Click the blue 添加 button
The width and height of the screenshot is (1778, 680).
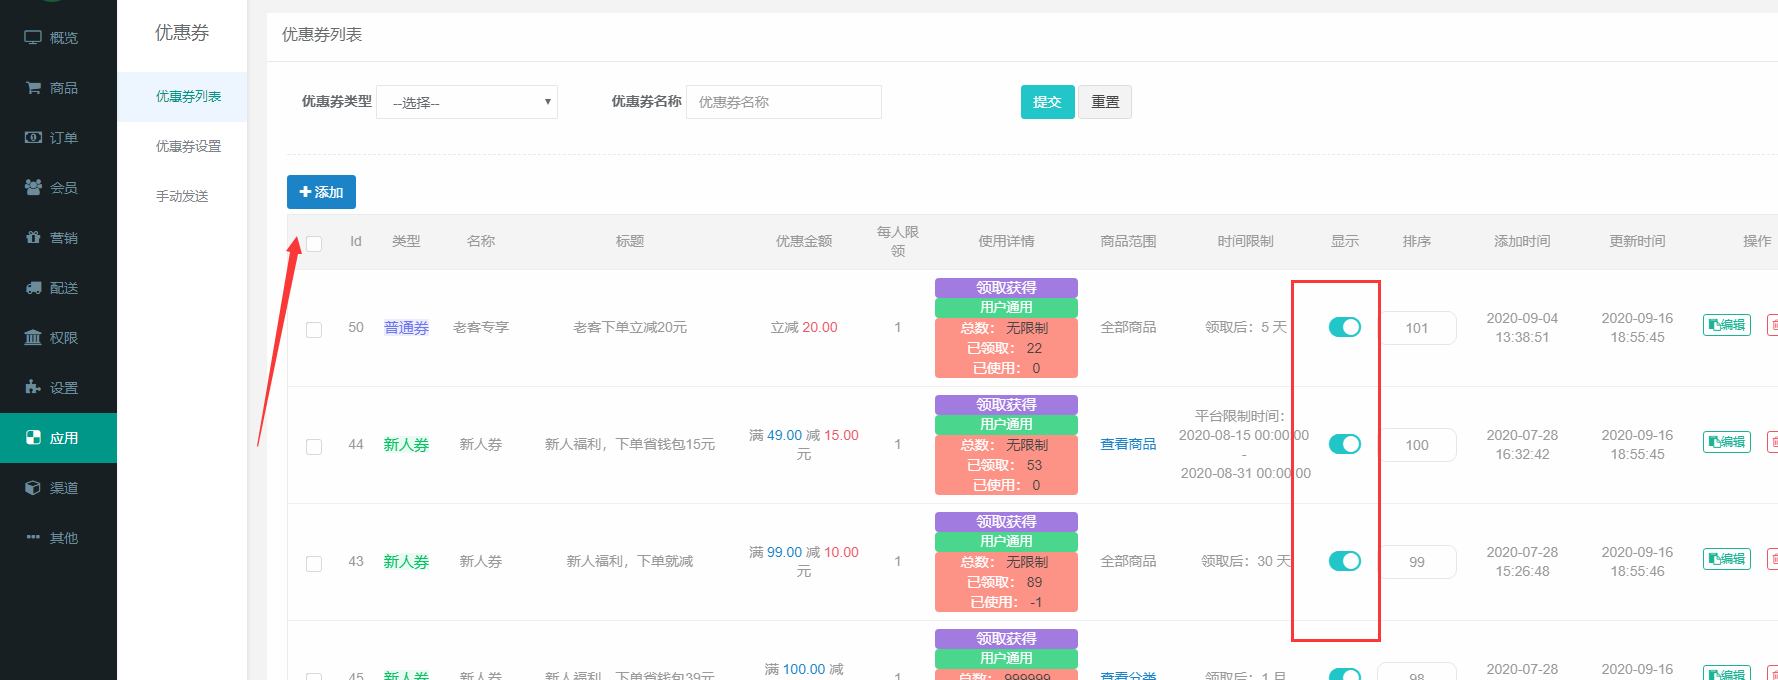321,192
